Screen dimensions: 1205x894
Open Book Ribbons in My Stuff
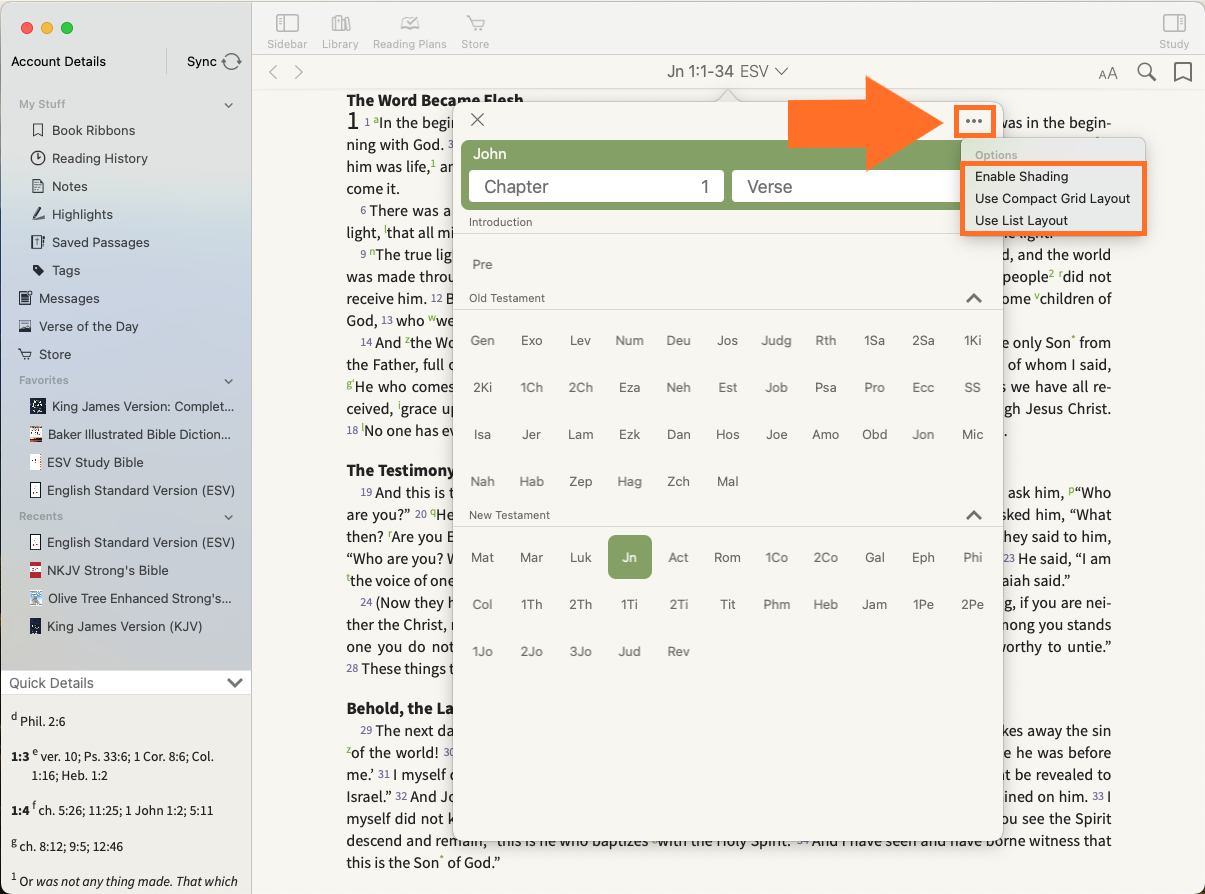click(x=93, y=130)
